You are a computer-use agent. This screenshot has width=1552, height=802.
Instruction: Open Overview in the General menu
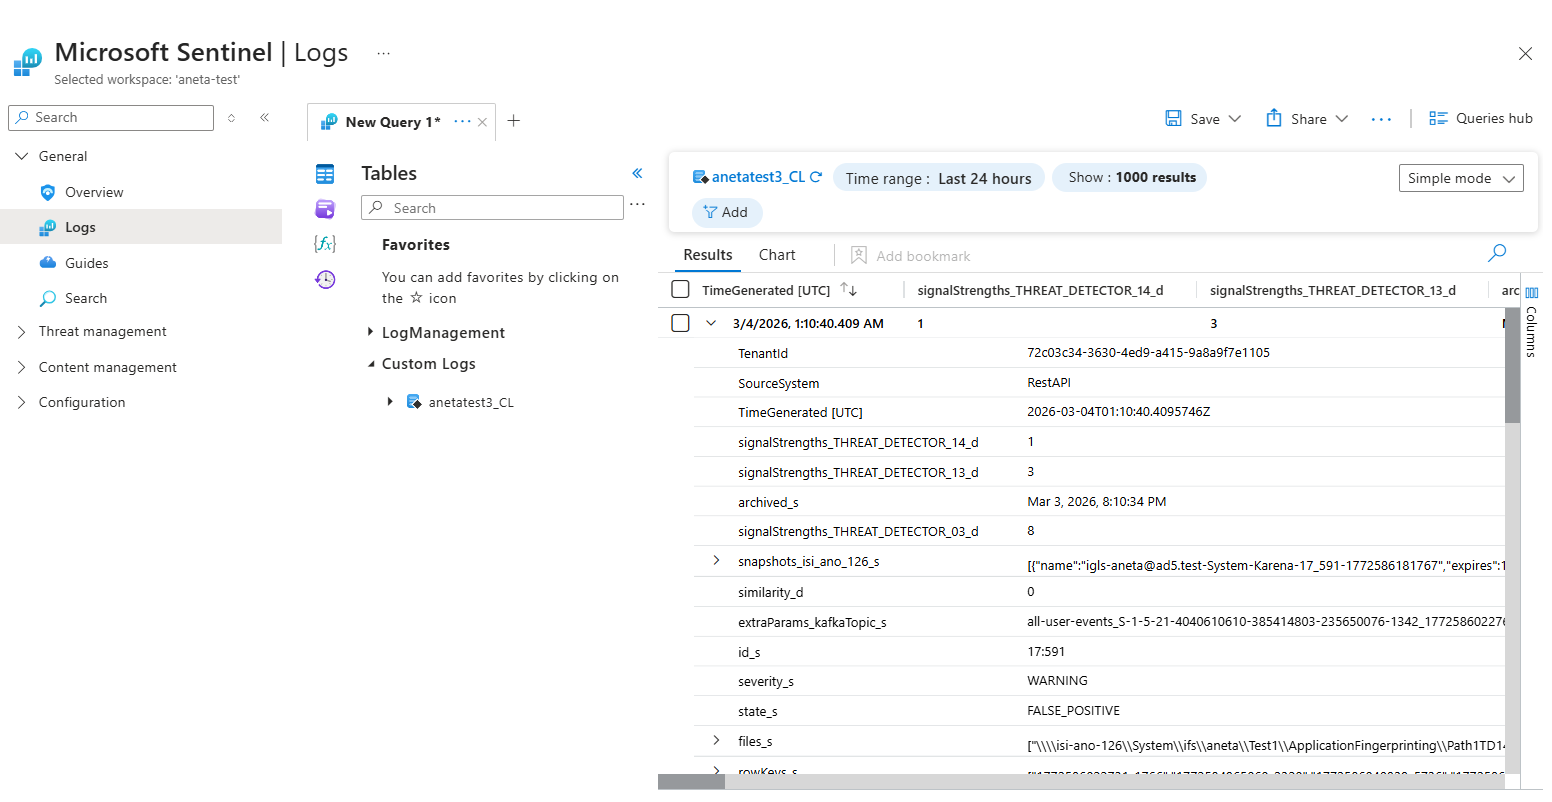(x=94, y=192)
